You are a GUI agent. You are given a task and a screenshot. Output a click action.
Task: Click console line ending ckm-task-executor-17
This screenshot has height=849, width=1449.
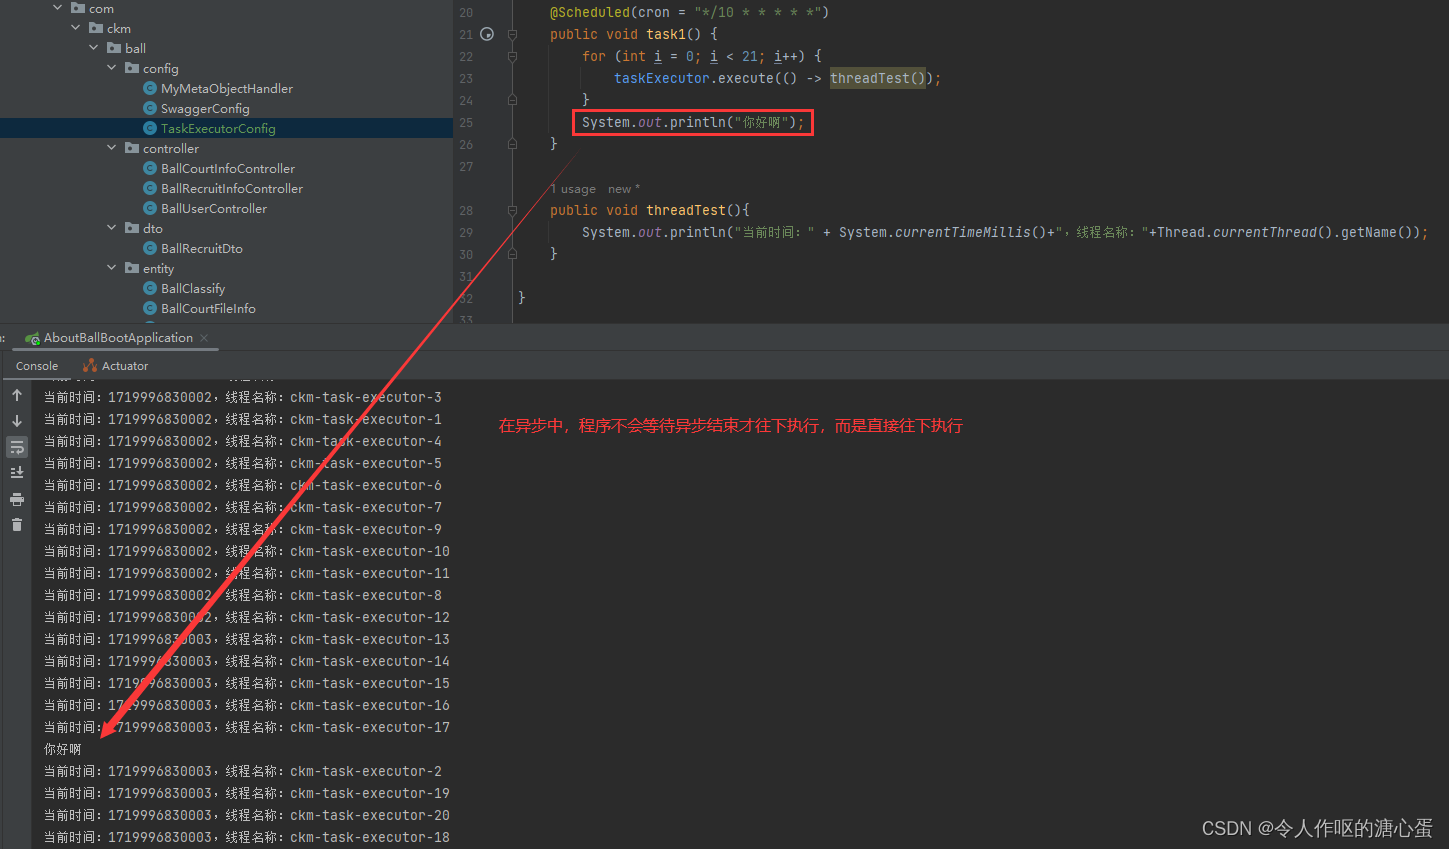pos(247,727)
